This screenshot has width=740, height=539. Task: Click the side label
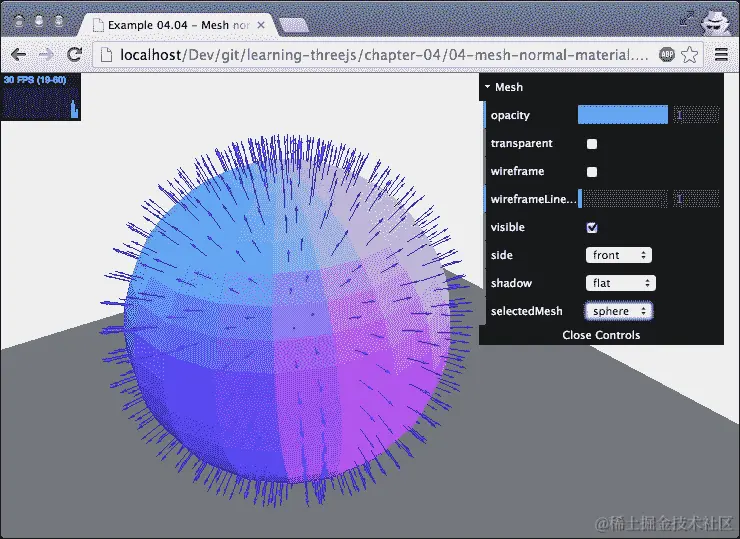click(x=501, y=255)
